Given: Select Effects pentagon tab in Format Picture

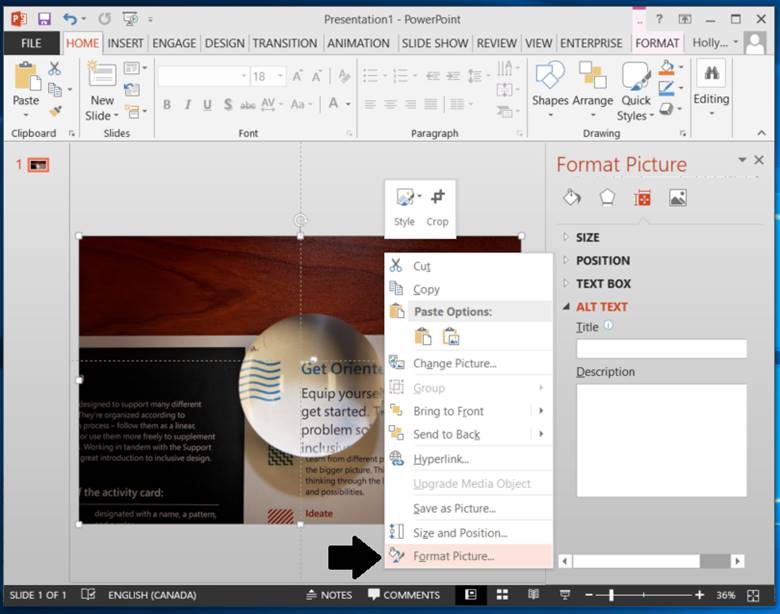Looking at the screenshot, I should click(607, 198).
